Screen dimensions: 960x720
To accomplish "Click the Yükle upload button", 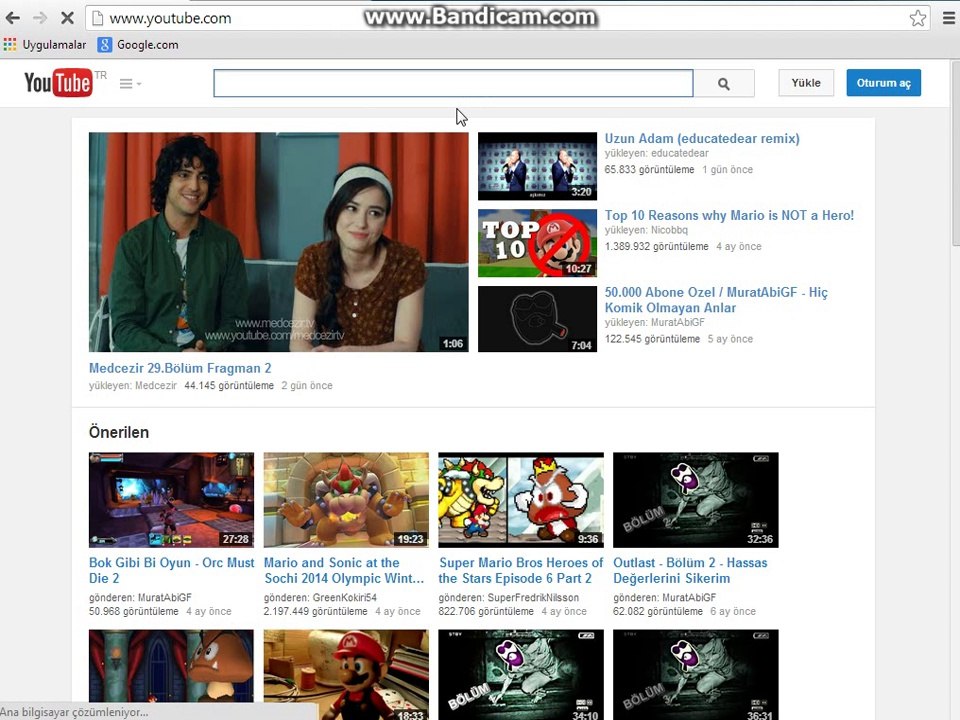I will (x=806, y=83).
